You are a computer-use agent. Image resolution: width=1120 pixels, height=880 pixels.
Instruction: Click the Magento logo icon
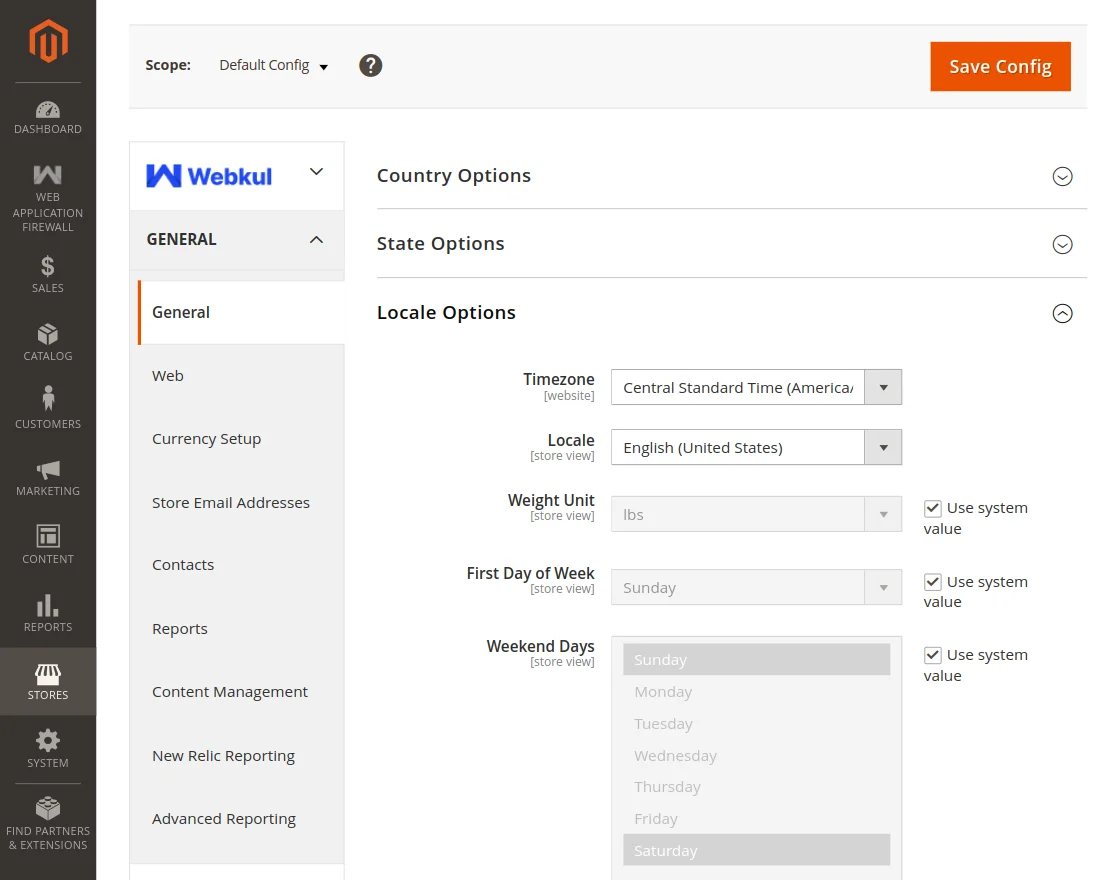click(x=48, y=41)
